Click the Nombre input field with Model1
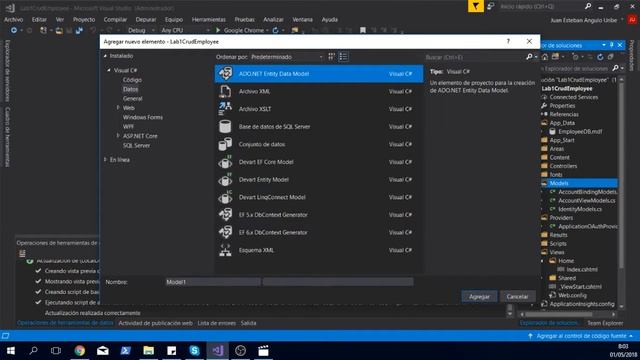The image size is (640, 360). (x=213, y=282)
